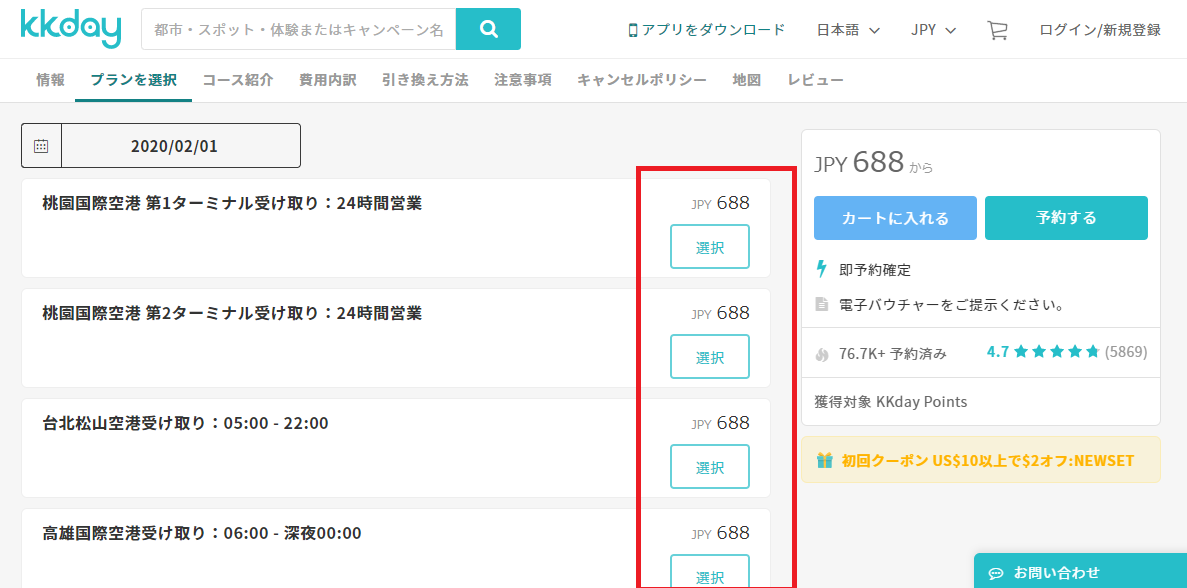Open the レビュー tab
This screenshot has height=588, width=1187.
[815, 80]
